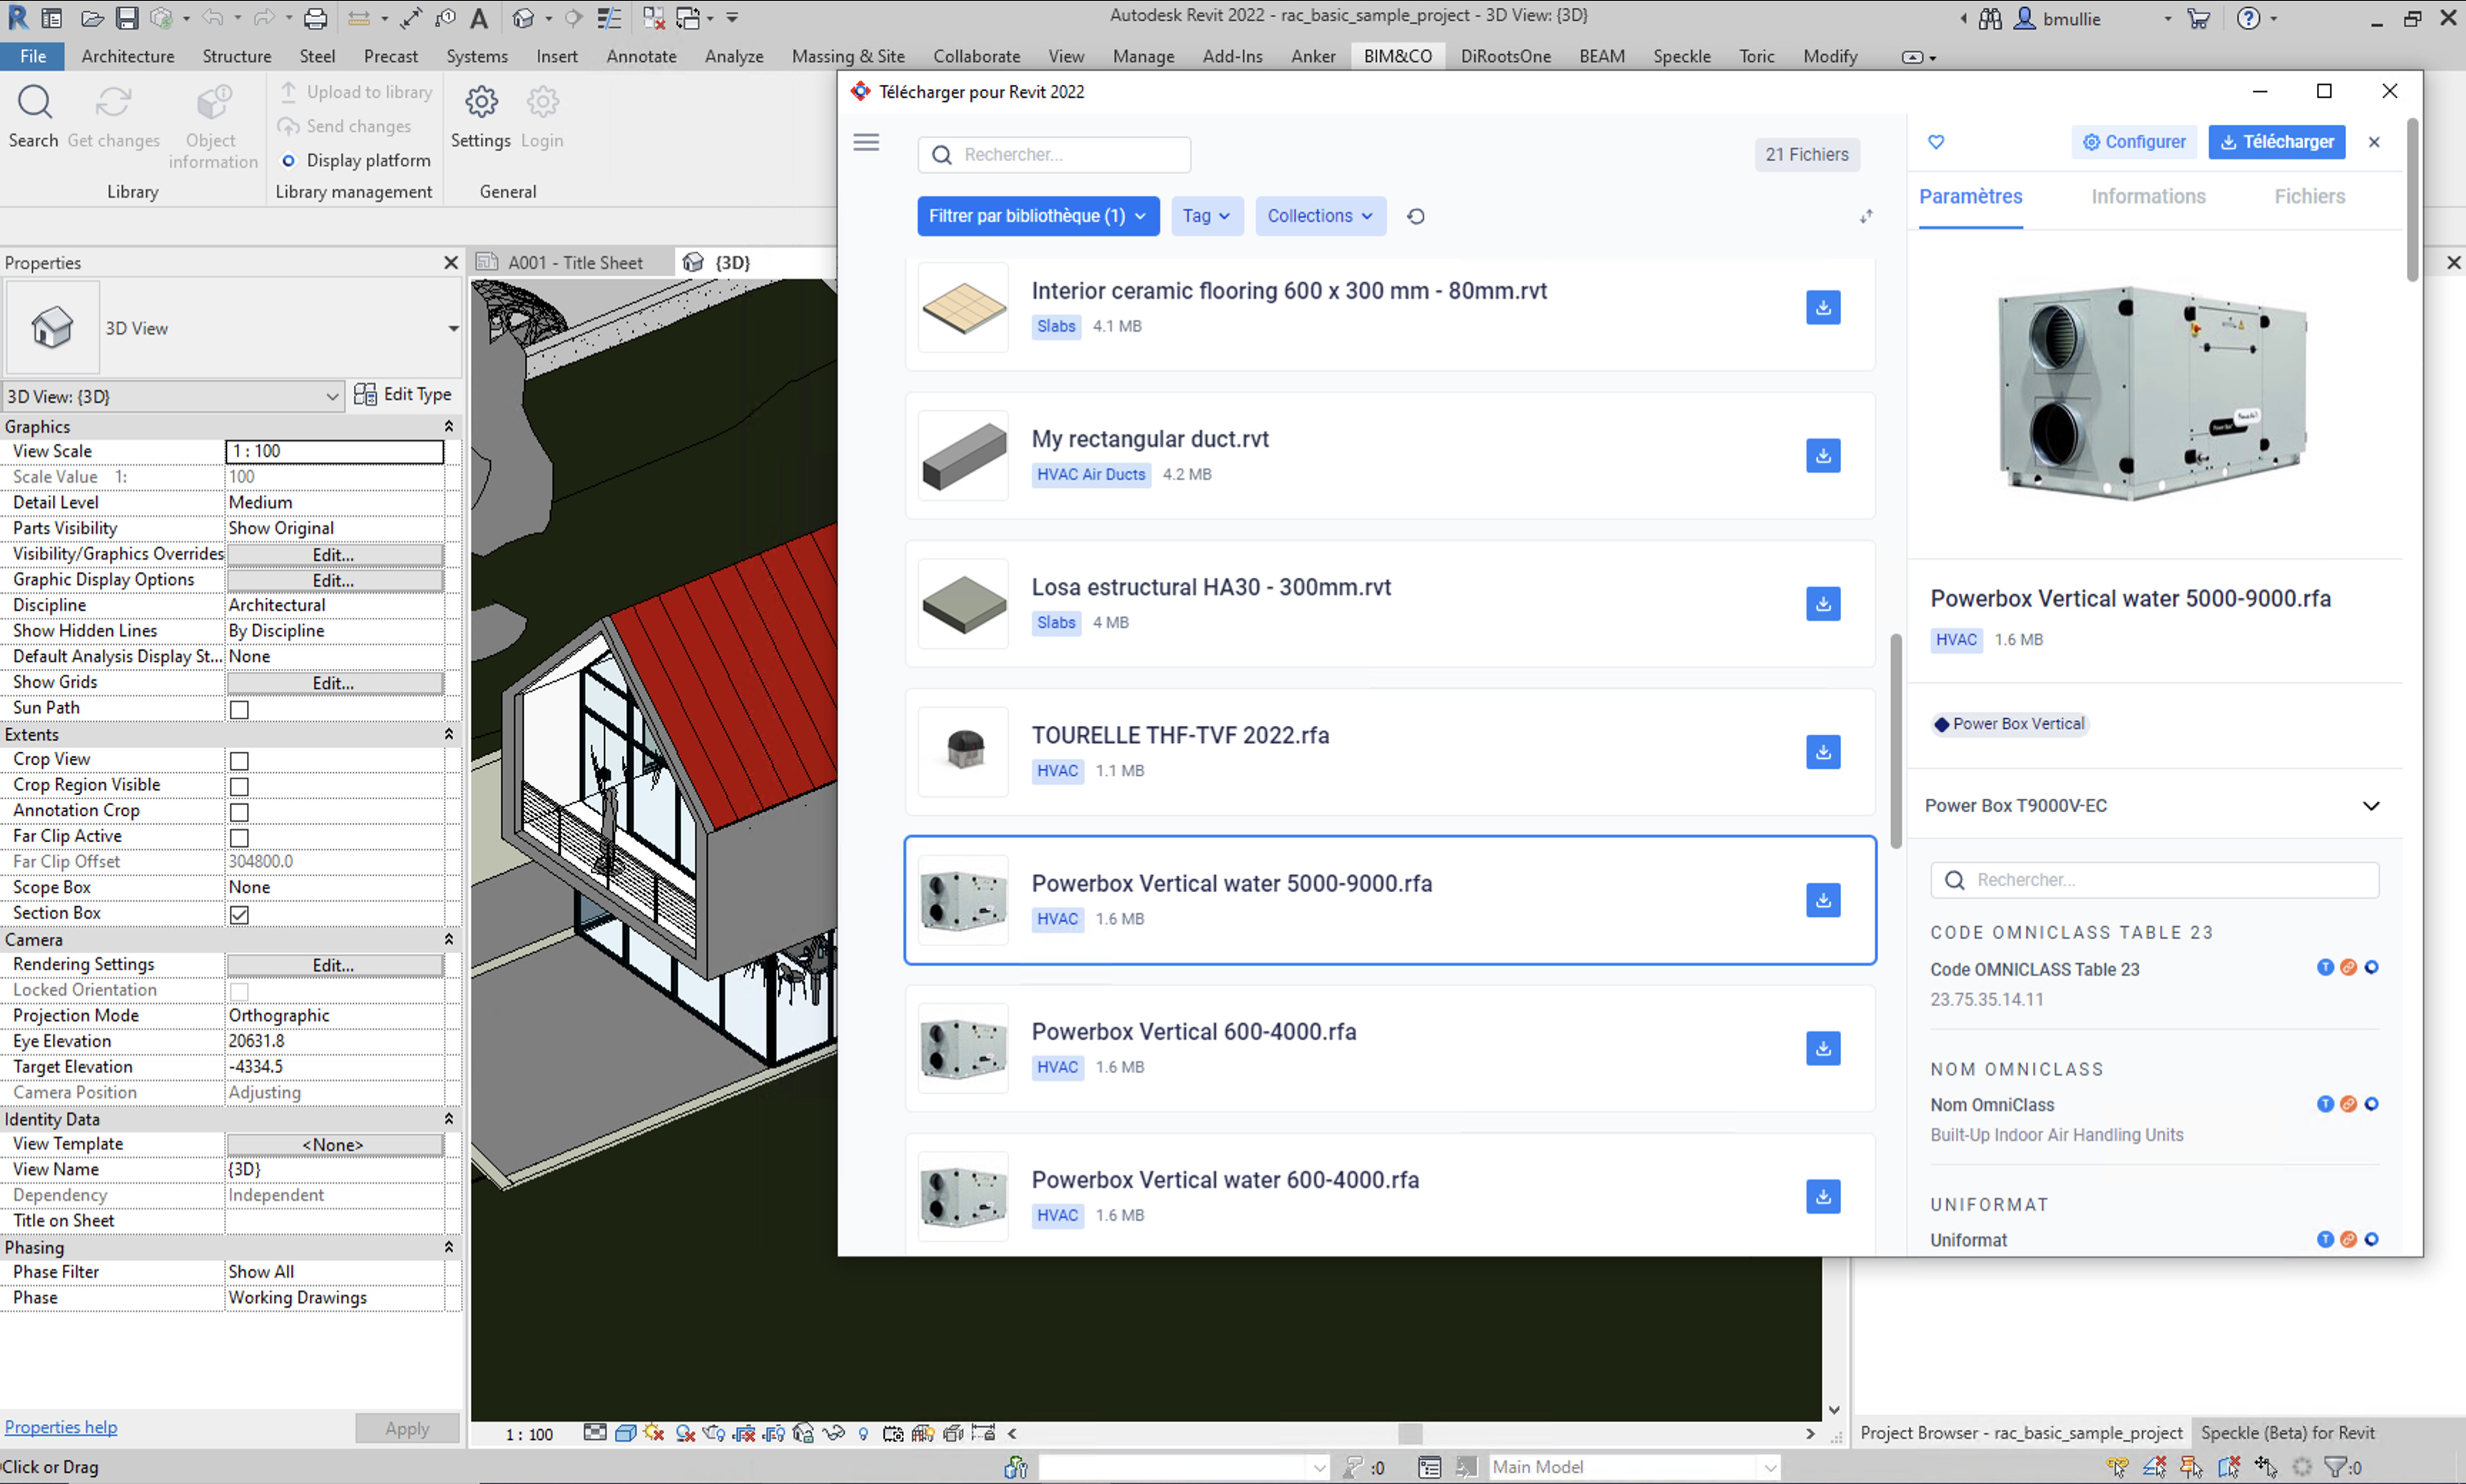Check the Annotation Crop box

pos(239,812)
